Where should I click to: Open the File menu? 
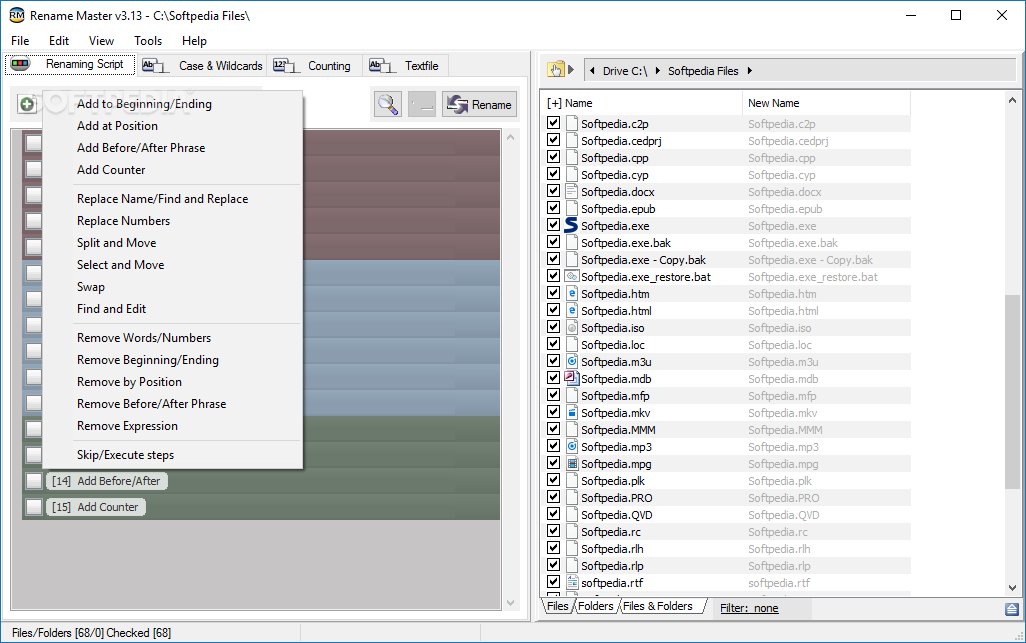click(x=20, y=41)
